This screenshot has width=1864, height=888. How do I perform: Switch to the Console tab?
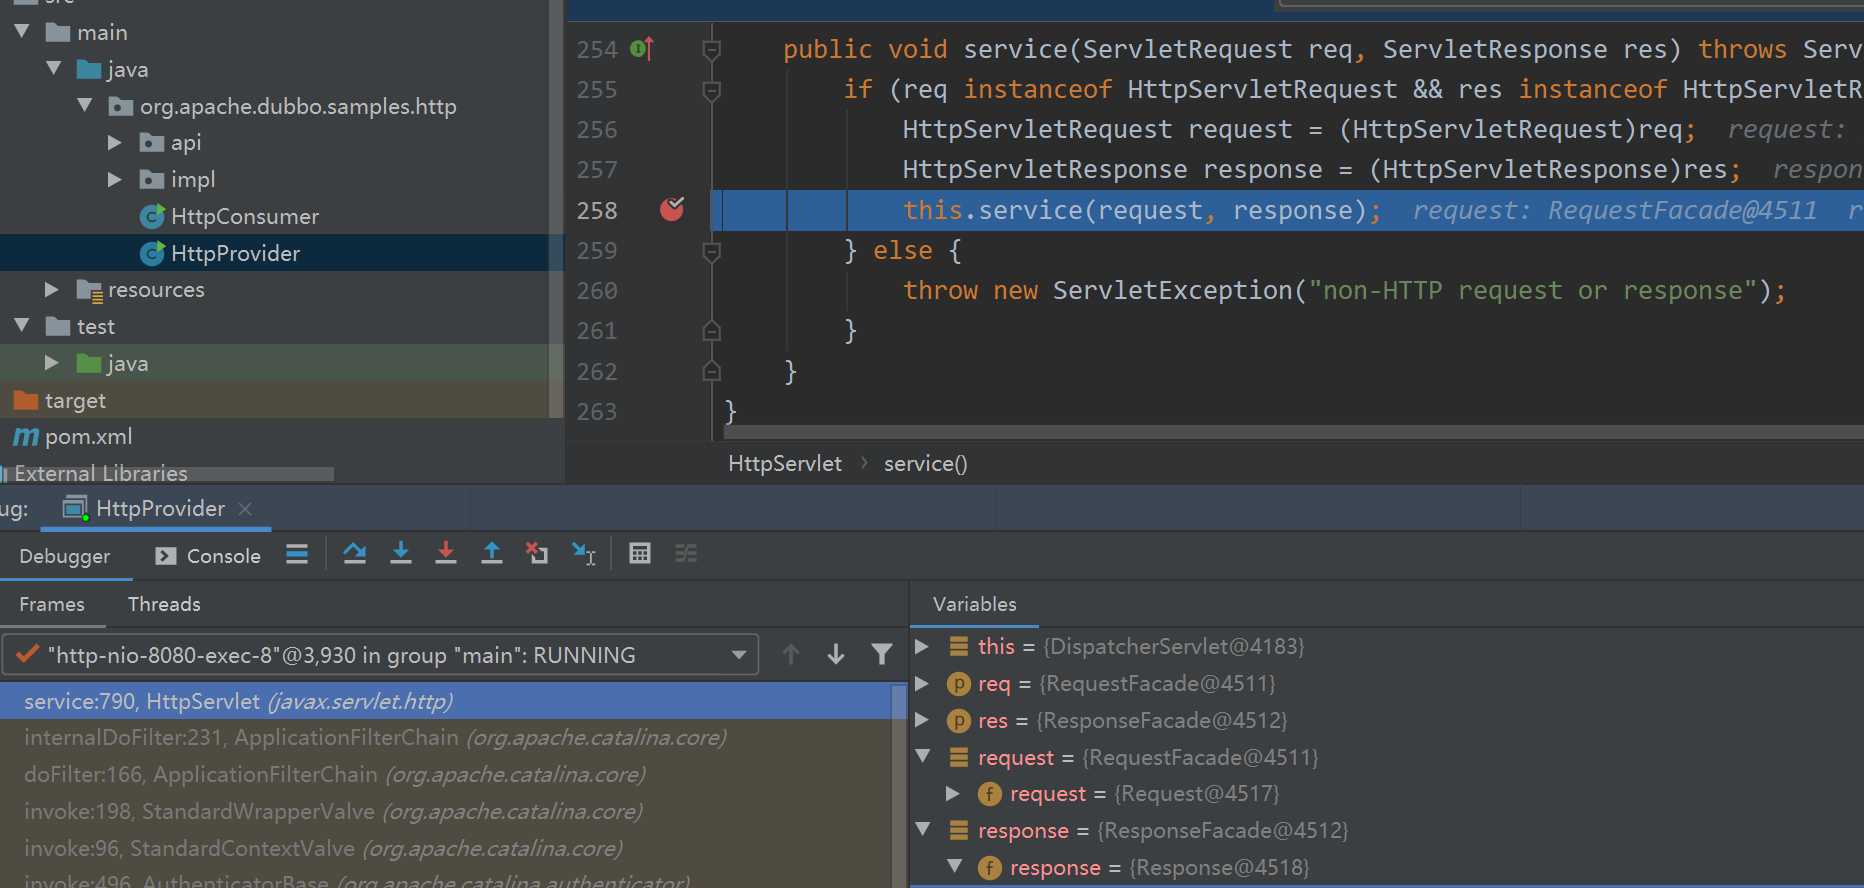pyautogui.click(x=208, y=556)
